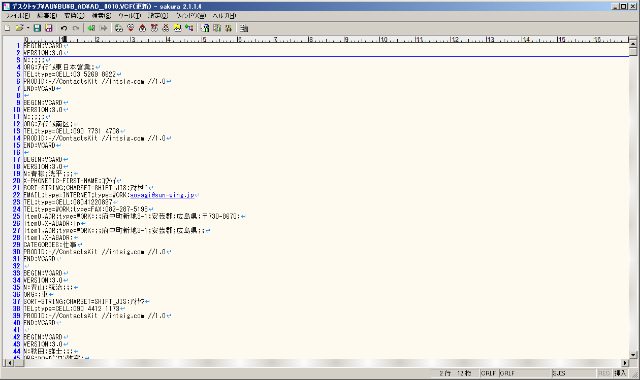This screenshot has height=380, width=640.
Task: Click the window title bar text
Action: coord(107,6)
